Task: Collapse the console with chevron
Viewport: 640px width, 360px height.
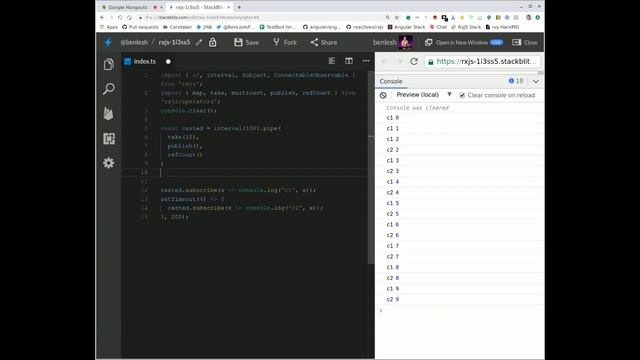Action: (536, 82)
